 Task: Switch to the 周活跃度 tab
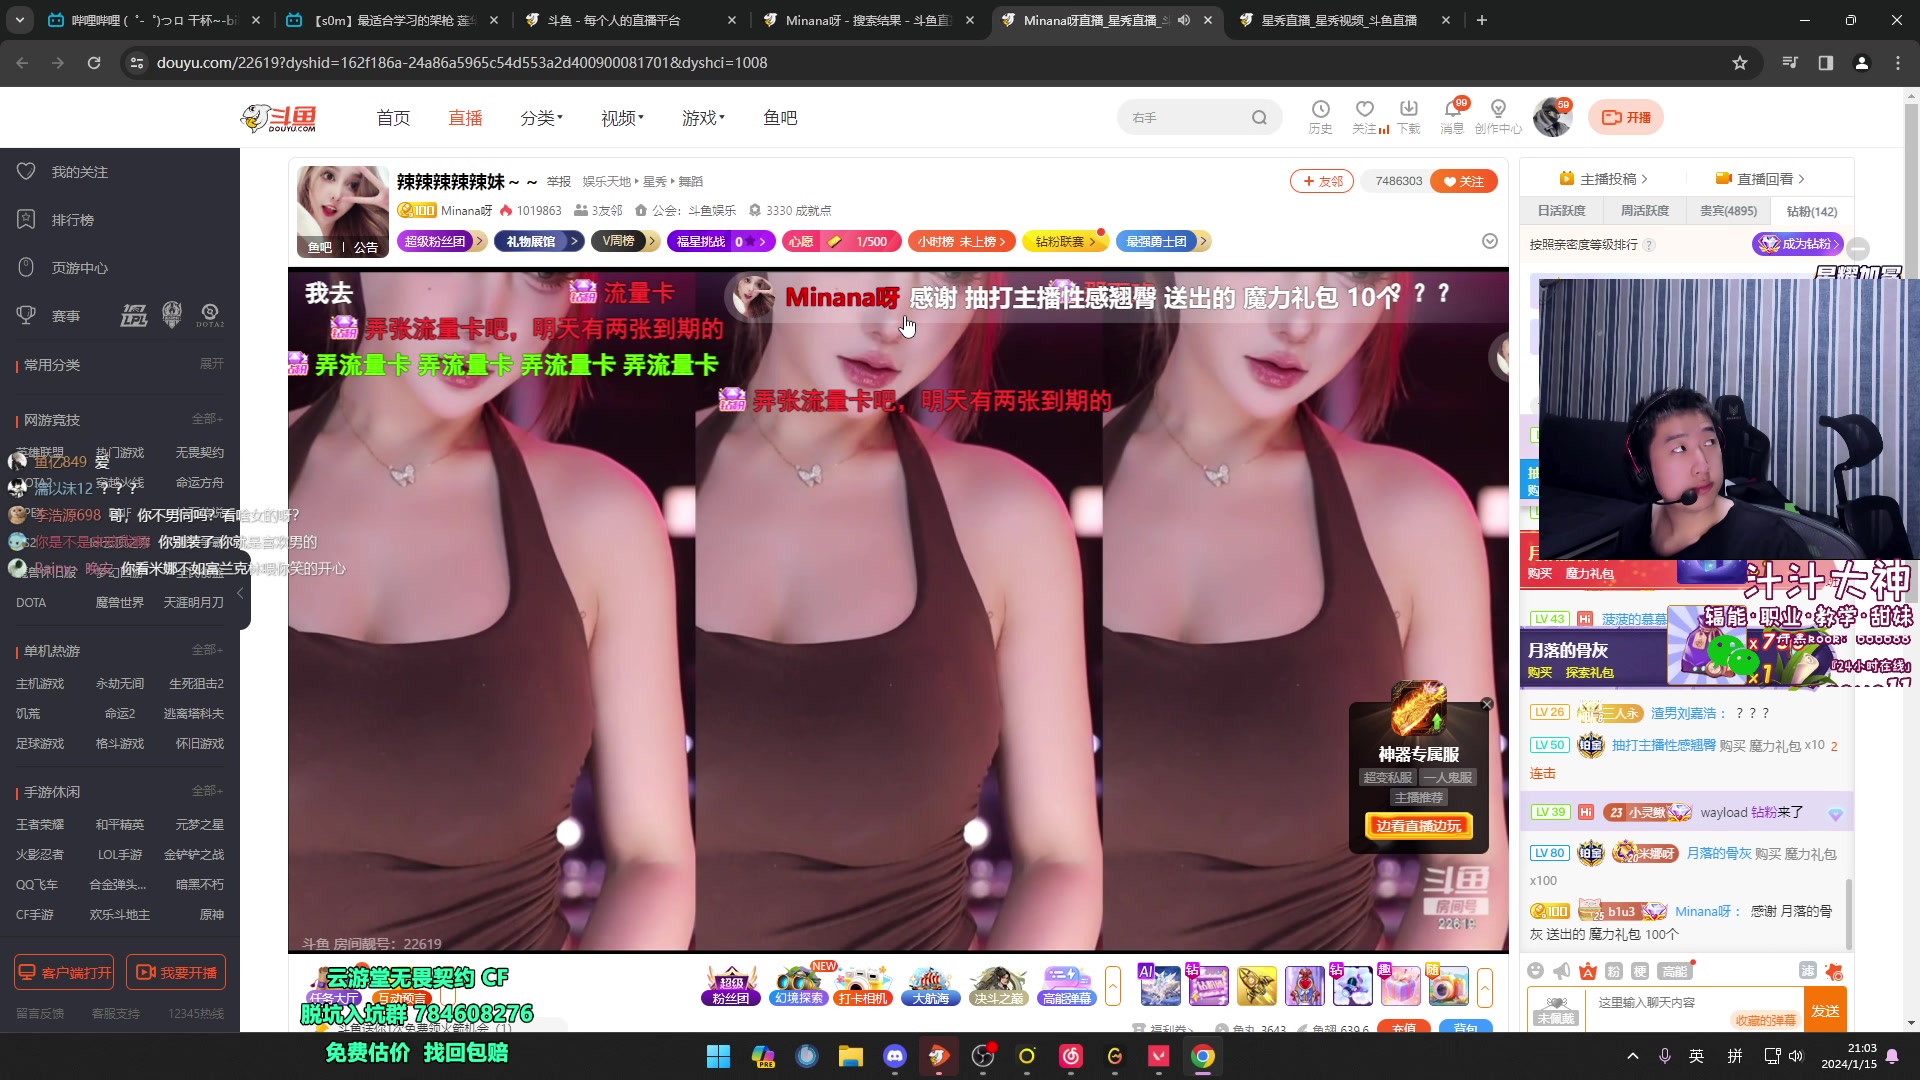coord(1644,211)
